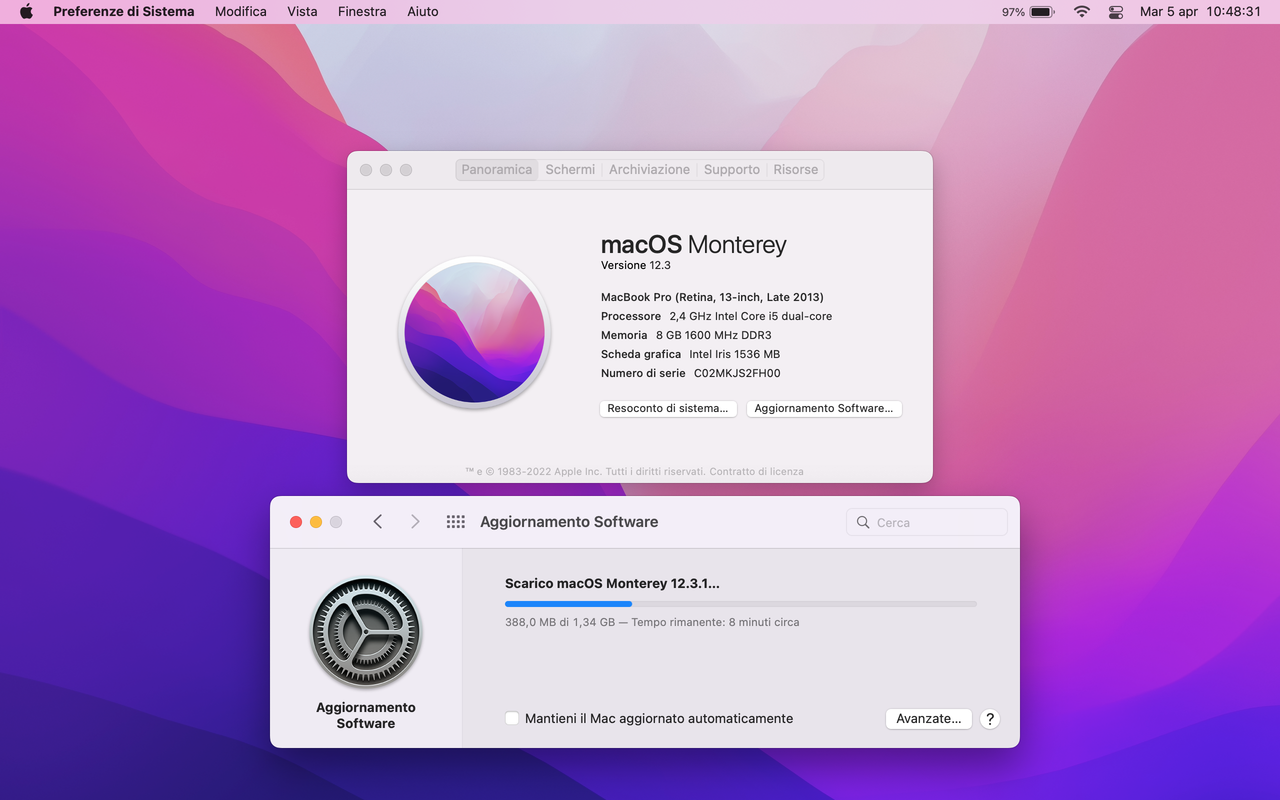The image size is (1280, 800).
Task: Click serial number C02MKJS2FH00
Action: click(737, 373)
